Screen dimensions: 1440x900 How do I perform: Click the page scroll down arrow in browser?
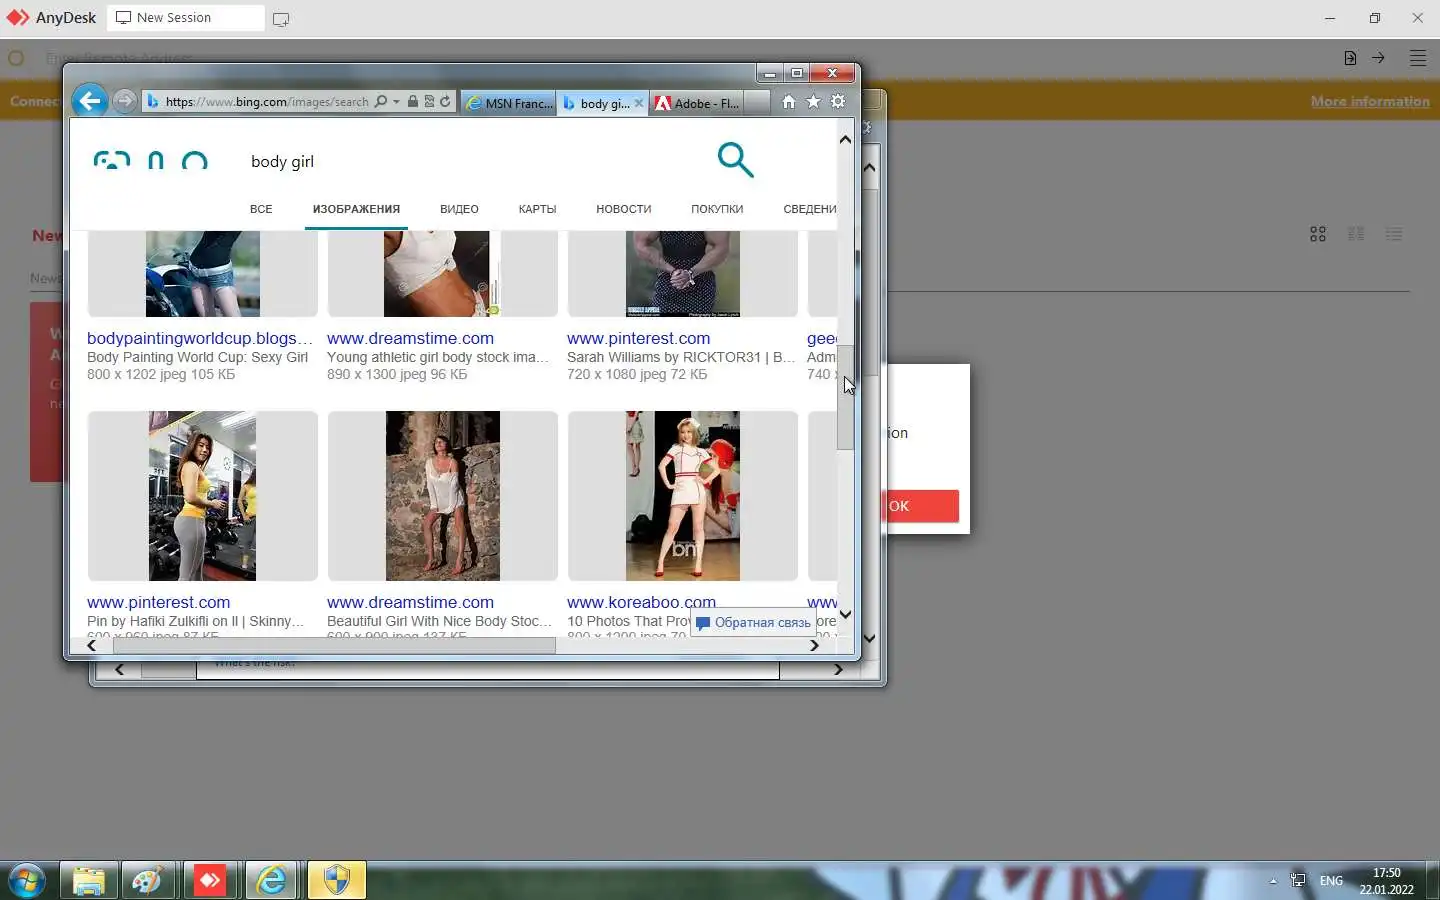846,615
